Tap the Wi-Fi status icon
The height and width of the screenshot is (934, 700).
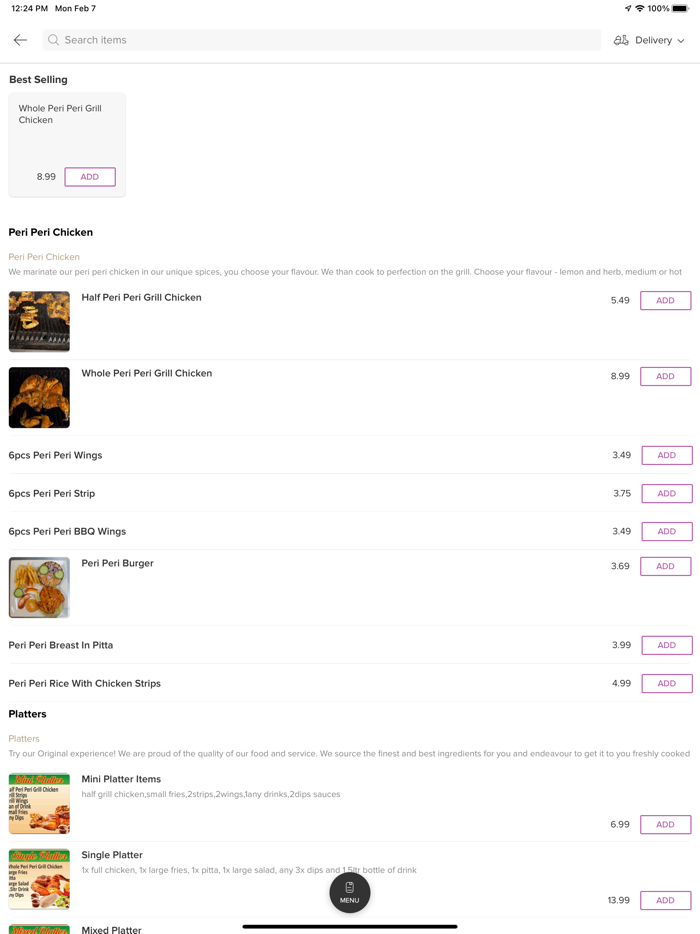click(640, 8)
